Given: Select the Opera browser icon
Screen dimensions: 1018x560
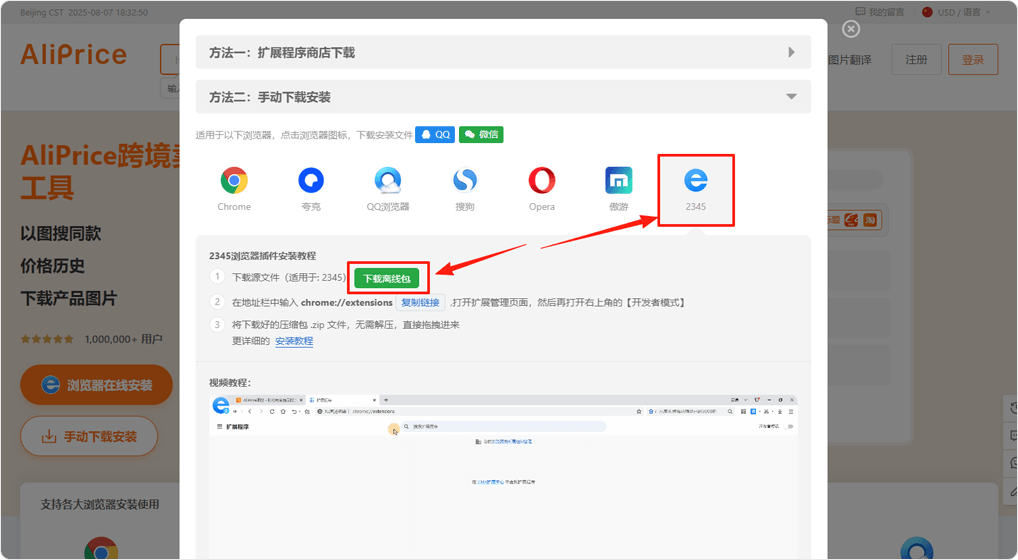Looking at the screenshot, I should point(542,181).
